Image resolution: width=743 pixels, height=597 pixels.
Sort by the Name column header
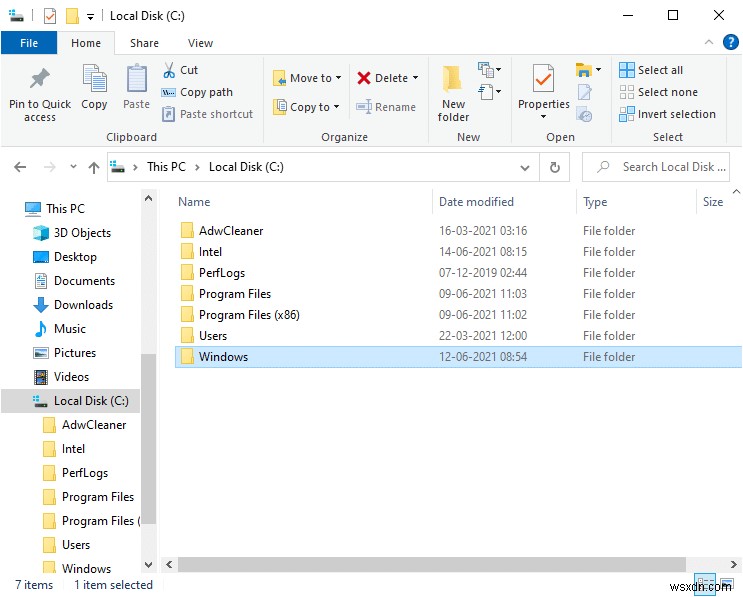[x=303, y=202]
